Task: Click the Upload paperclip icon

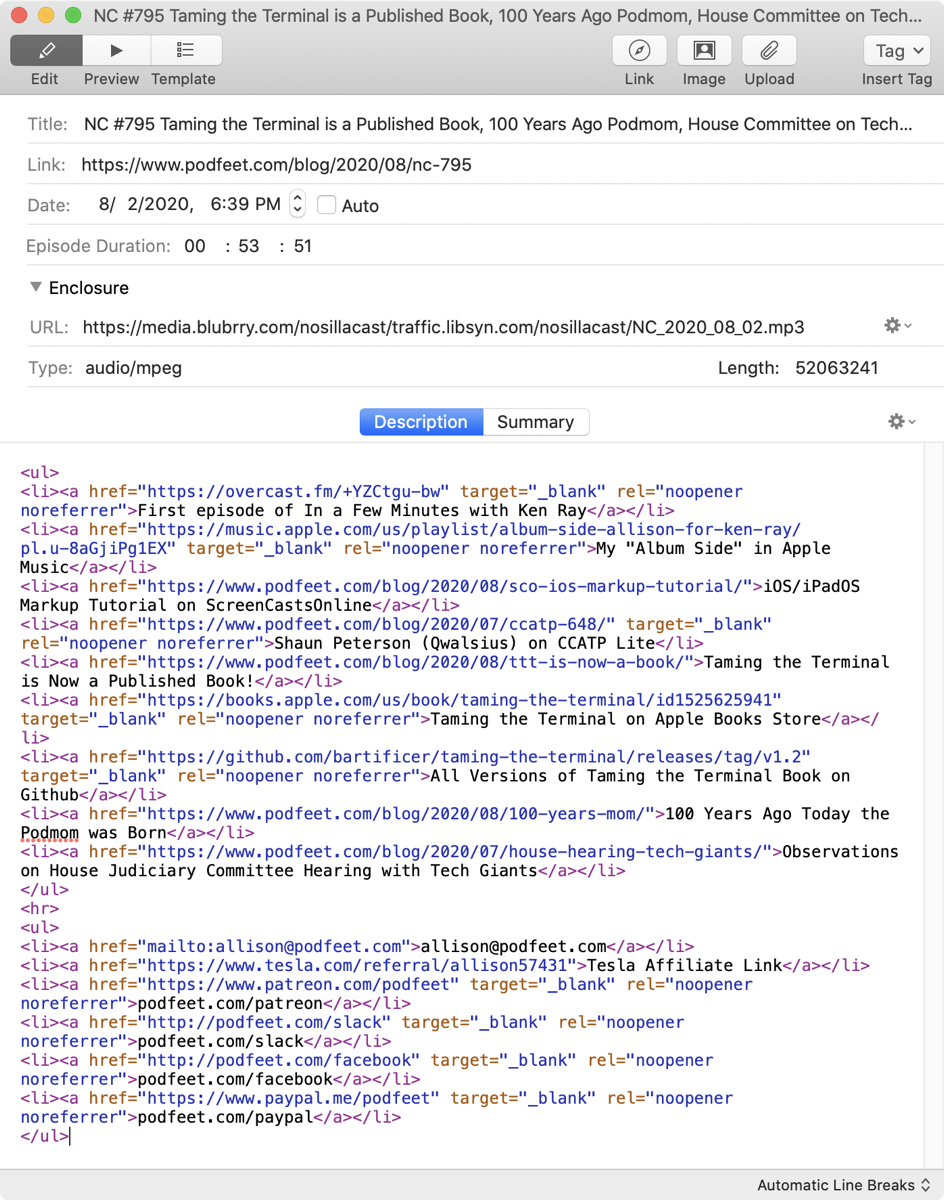Action: click(x=769, y=50)
